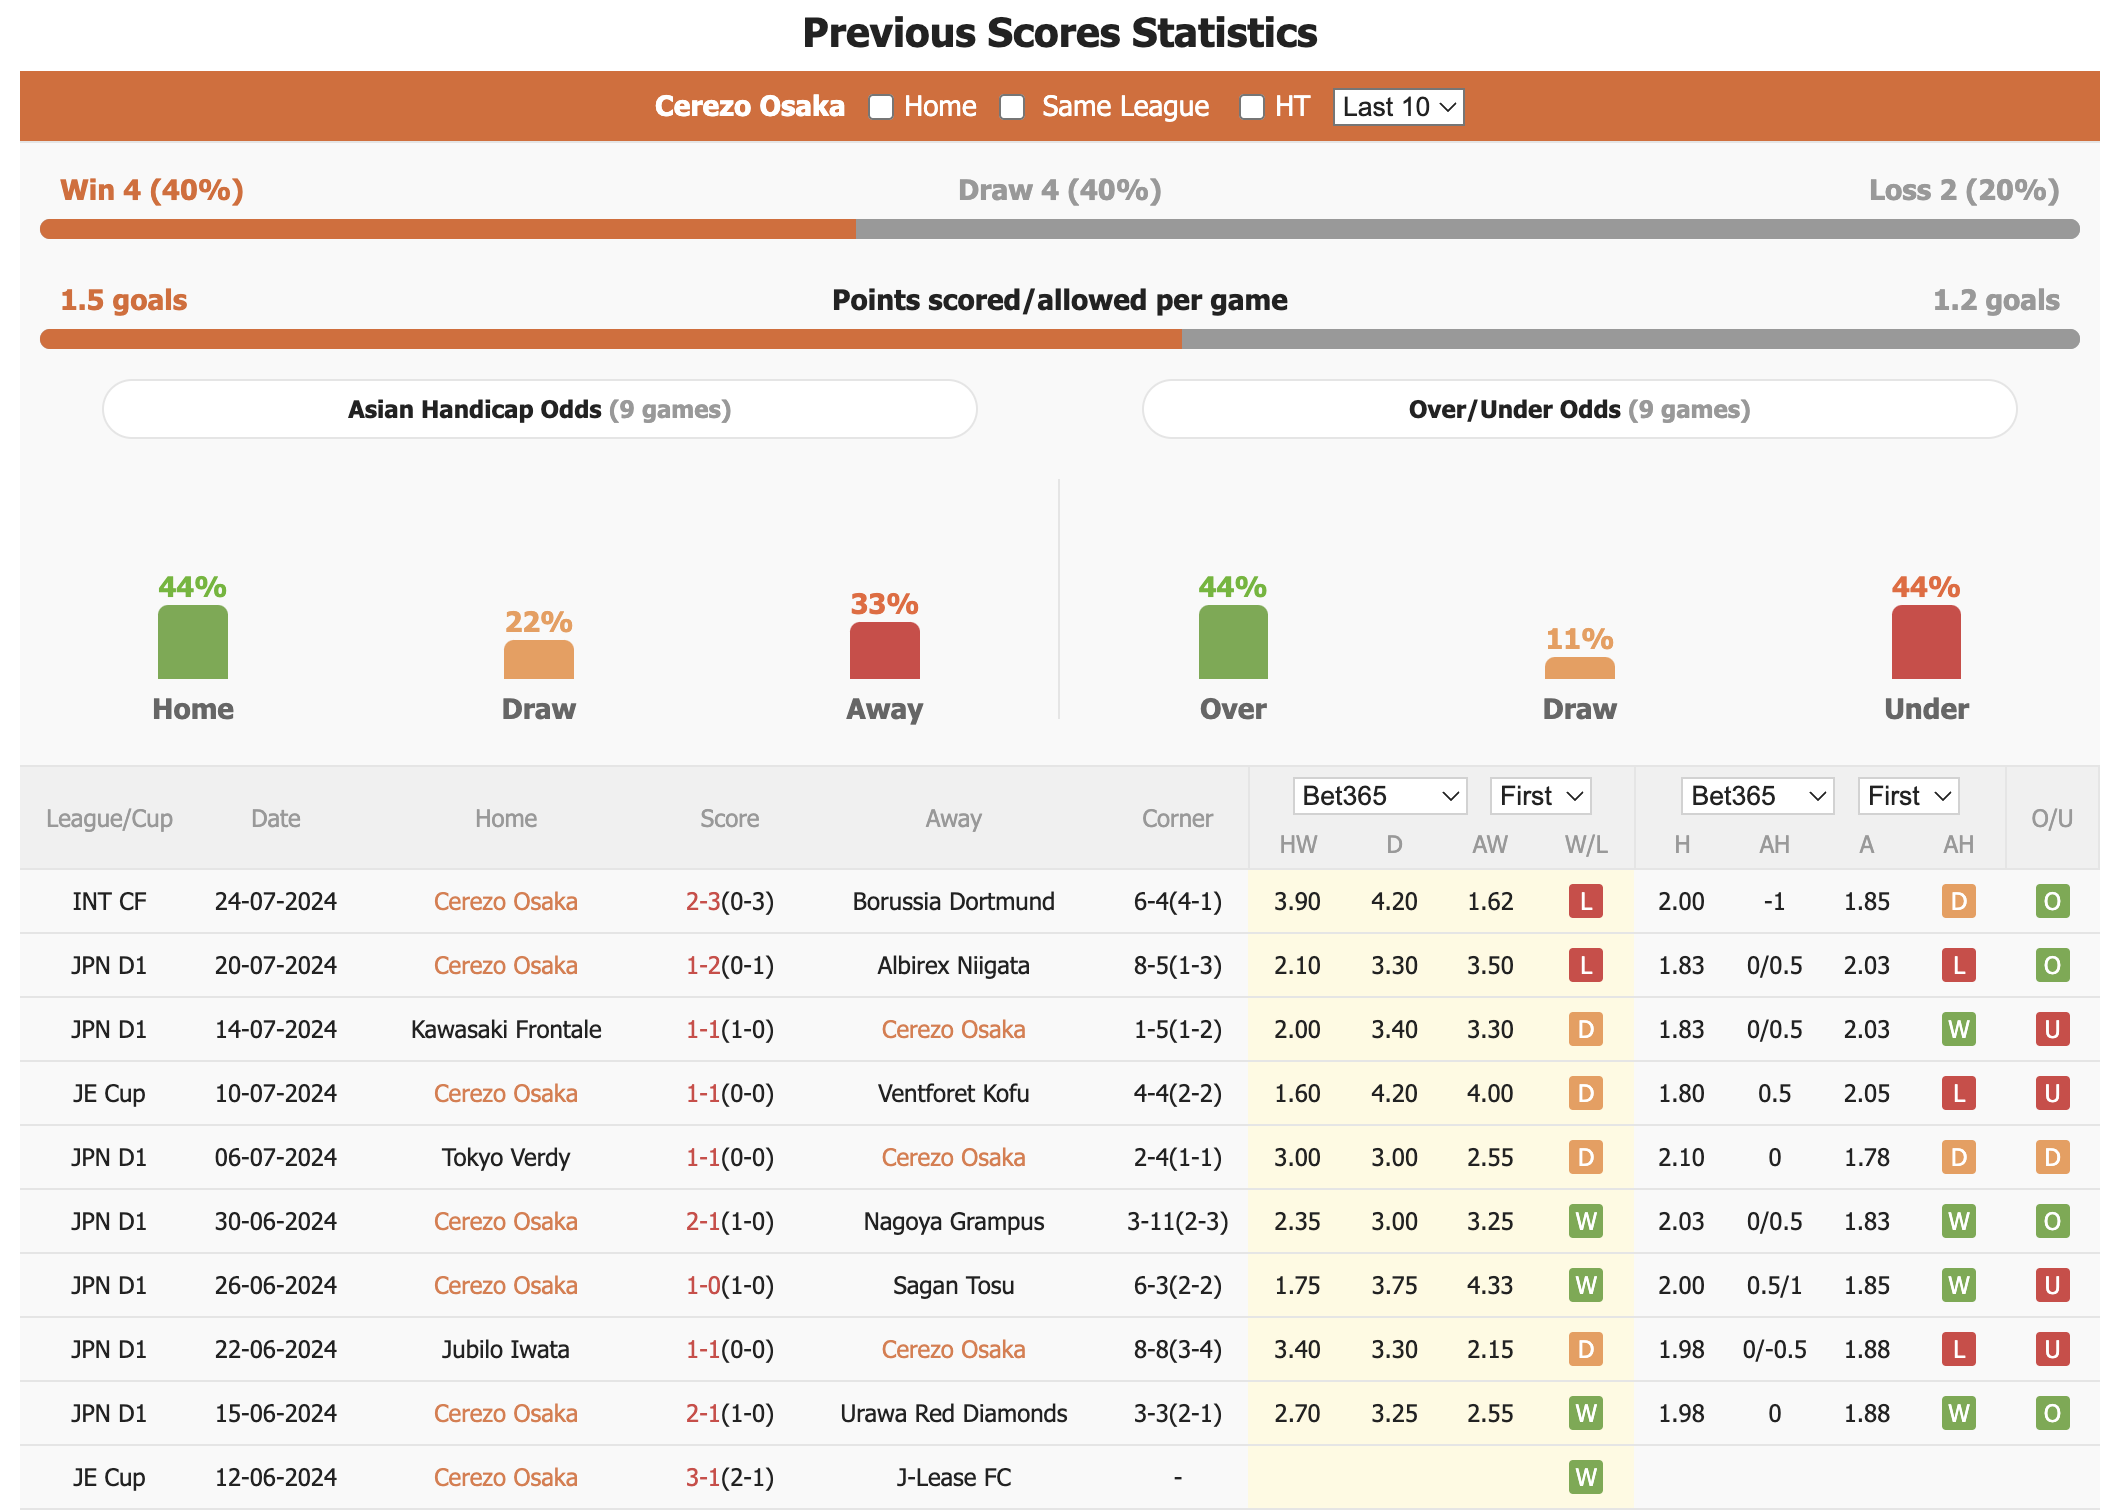The height and width of the screenshot is (1512, 2118).
Task: Click the win/draw/loss progress bar
Action: [1060, 229]
